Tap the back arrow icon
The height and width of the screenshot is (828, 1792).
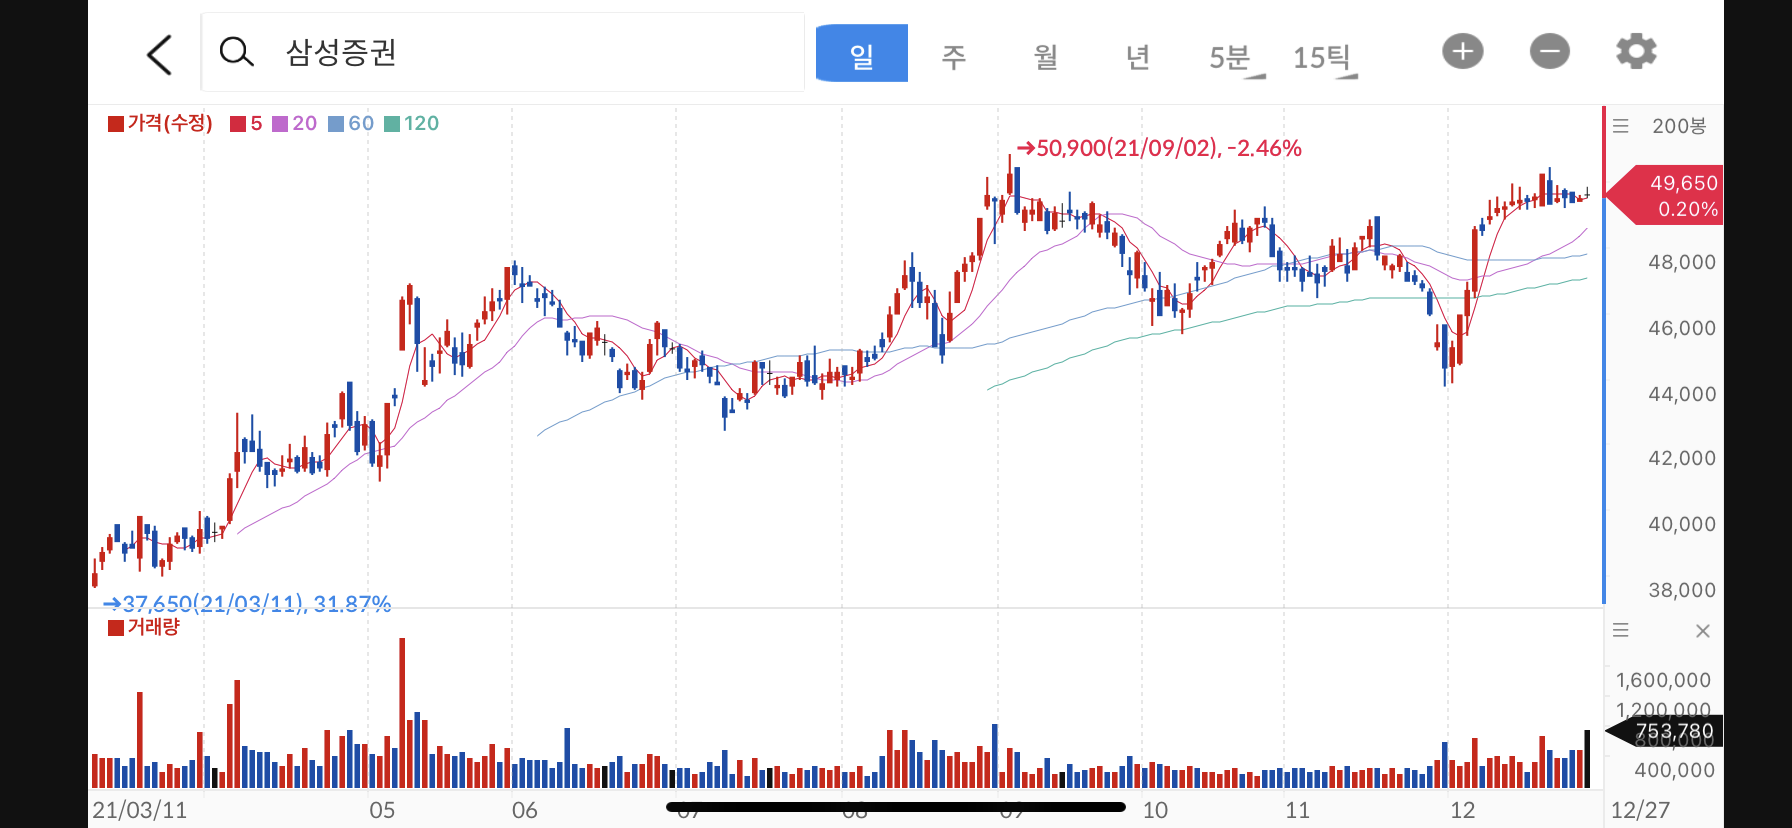pos(160,54)
